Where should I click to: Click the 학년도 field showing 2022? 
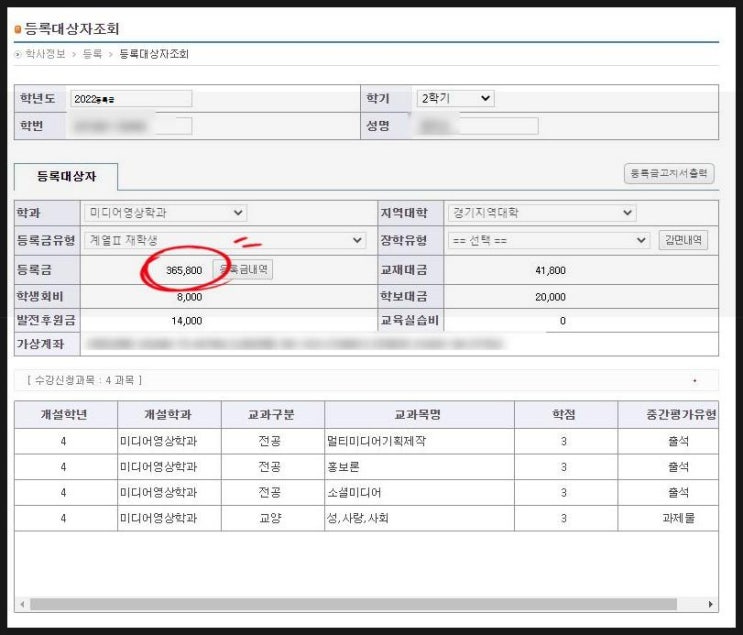point(131,99)
